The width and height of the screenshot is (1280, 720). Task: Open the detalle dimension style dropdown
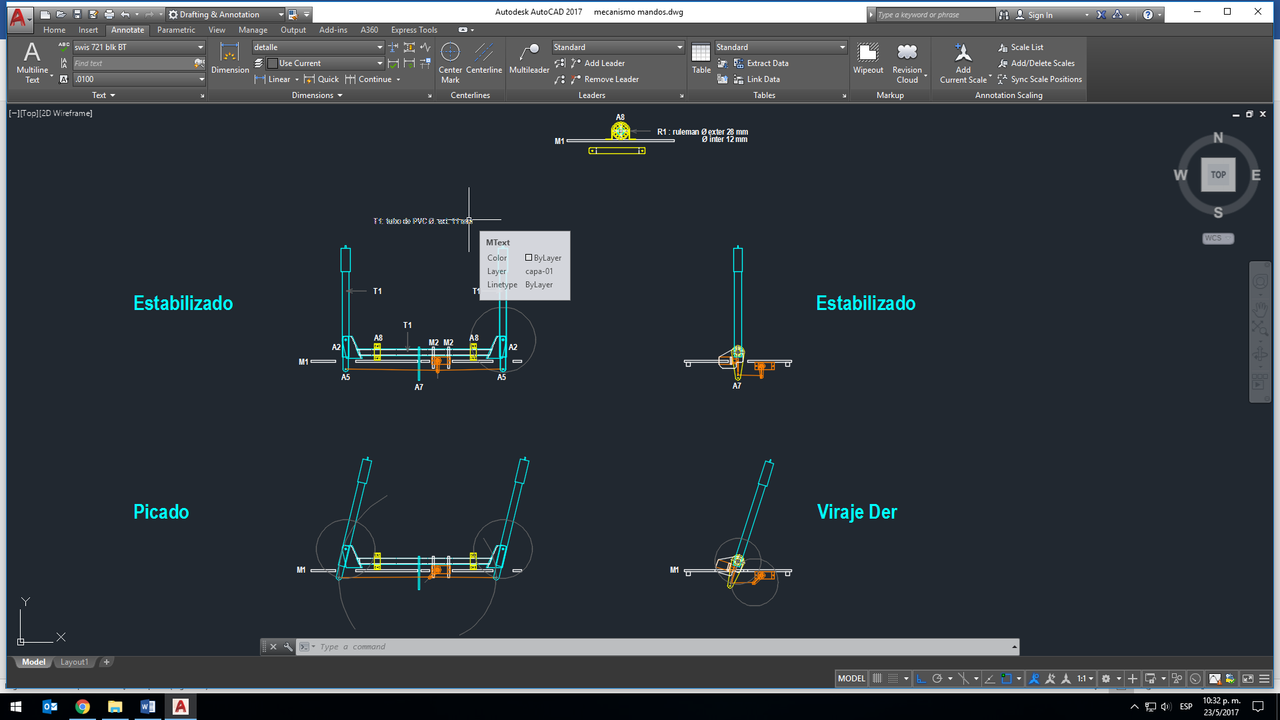tap(318, 47)
